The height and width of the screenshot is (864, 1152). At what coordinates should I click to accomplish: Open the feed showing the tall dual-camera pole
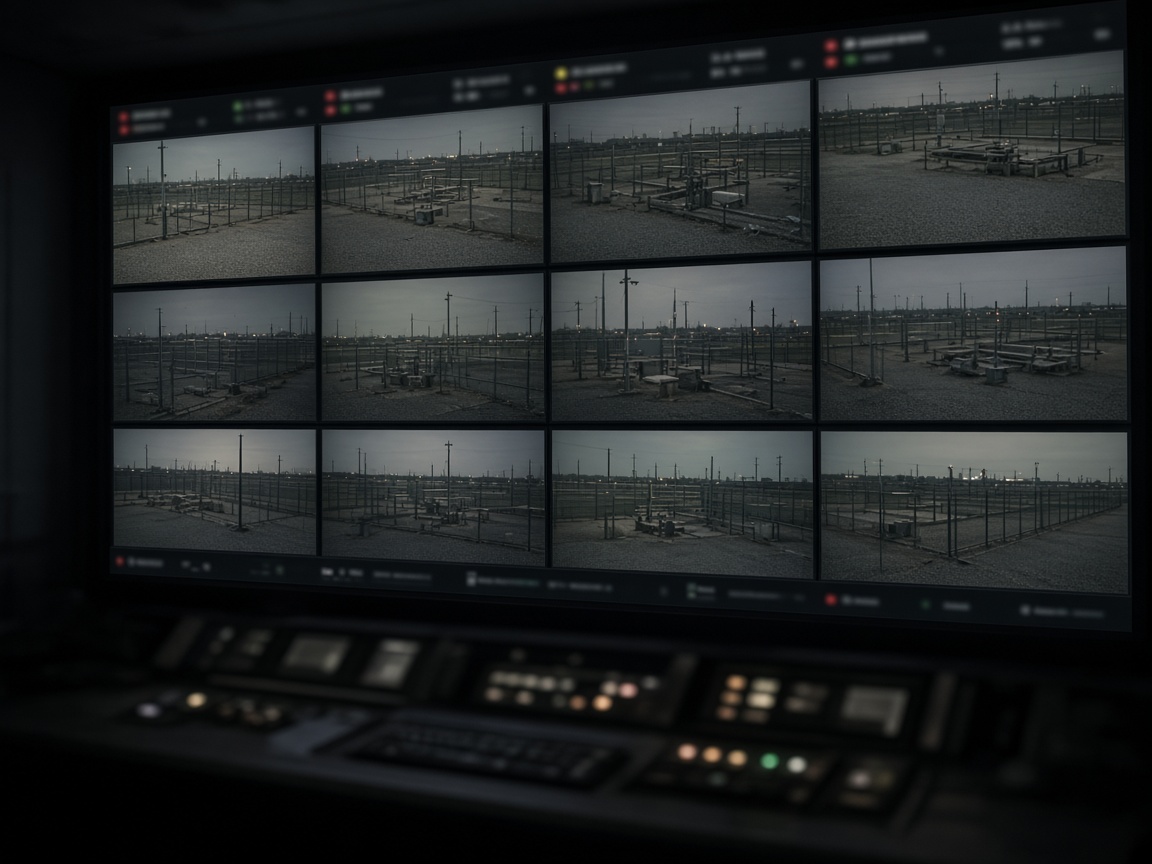tap(681, 342)
